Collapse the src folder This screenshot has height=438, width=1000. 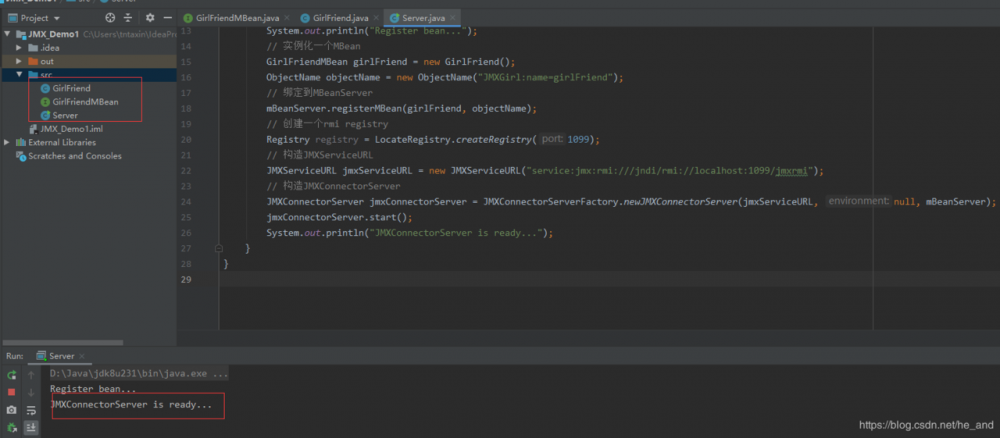point(20,75)
